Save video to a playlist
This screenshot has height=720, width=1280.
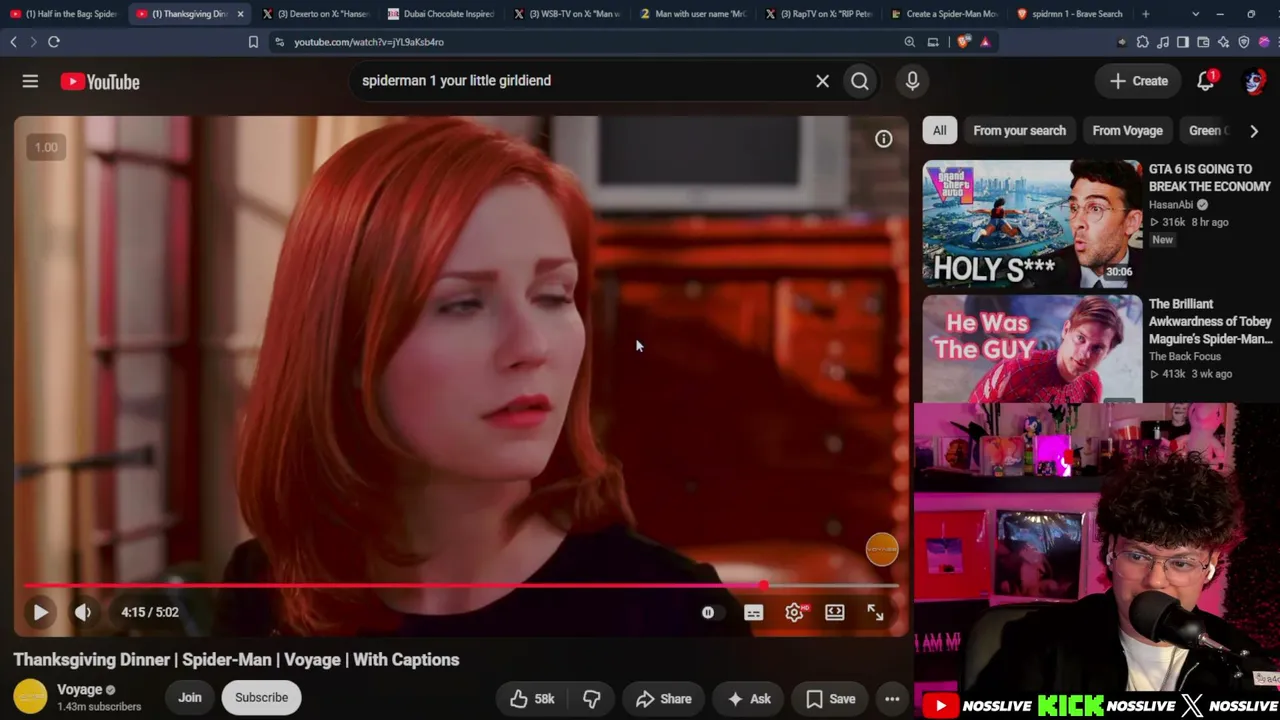pos(831,699)
